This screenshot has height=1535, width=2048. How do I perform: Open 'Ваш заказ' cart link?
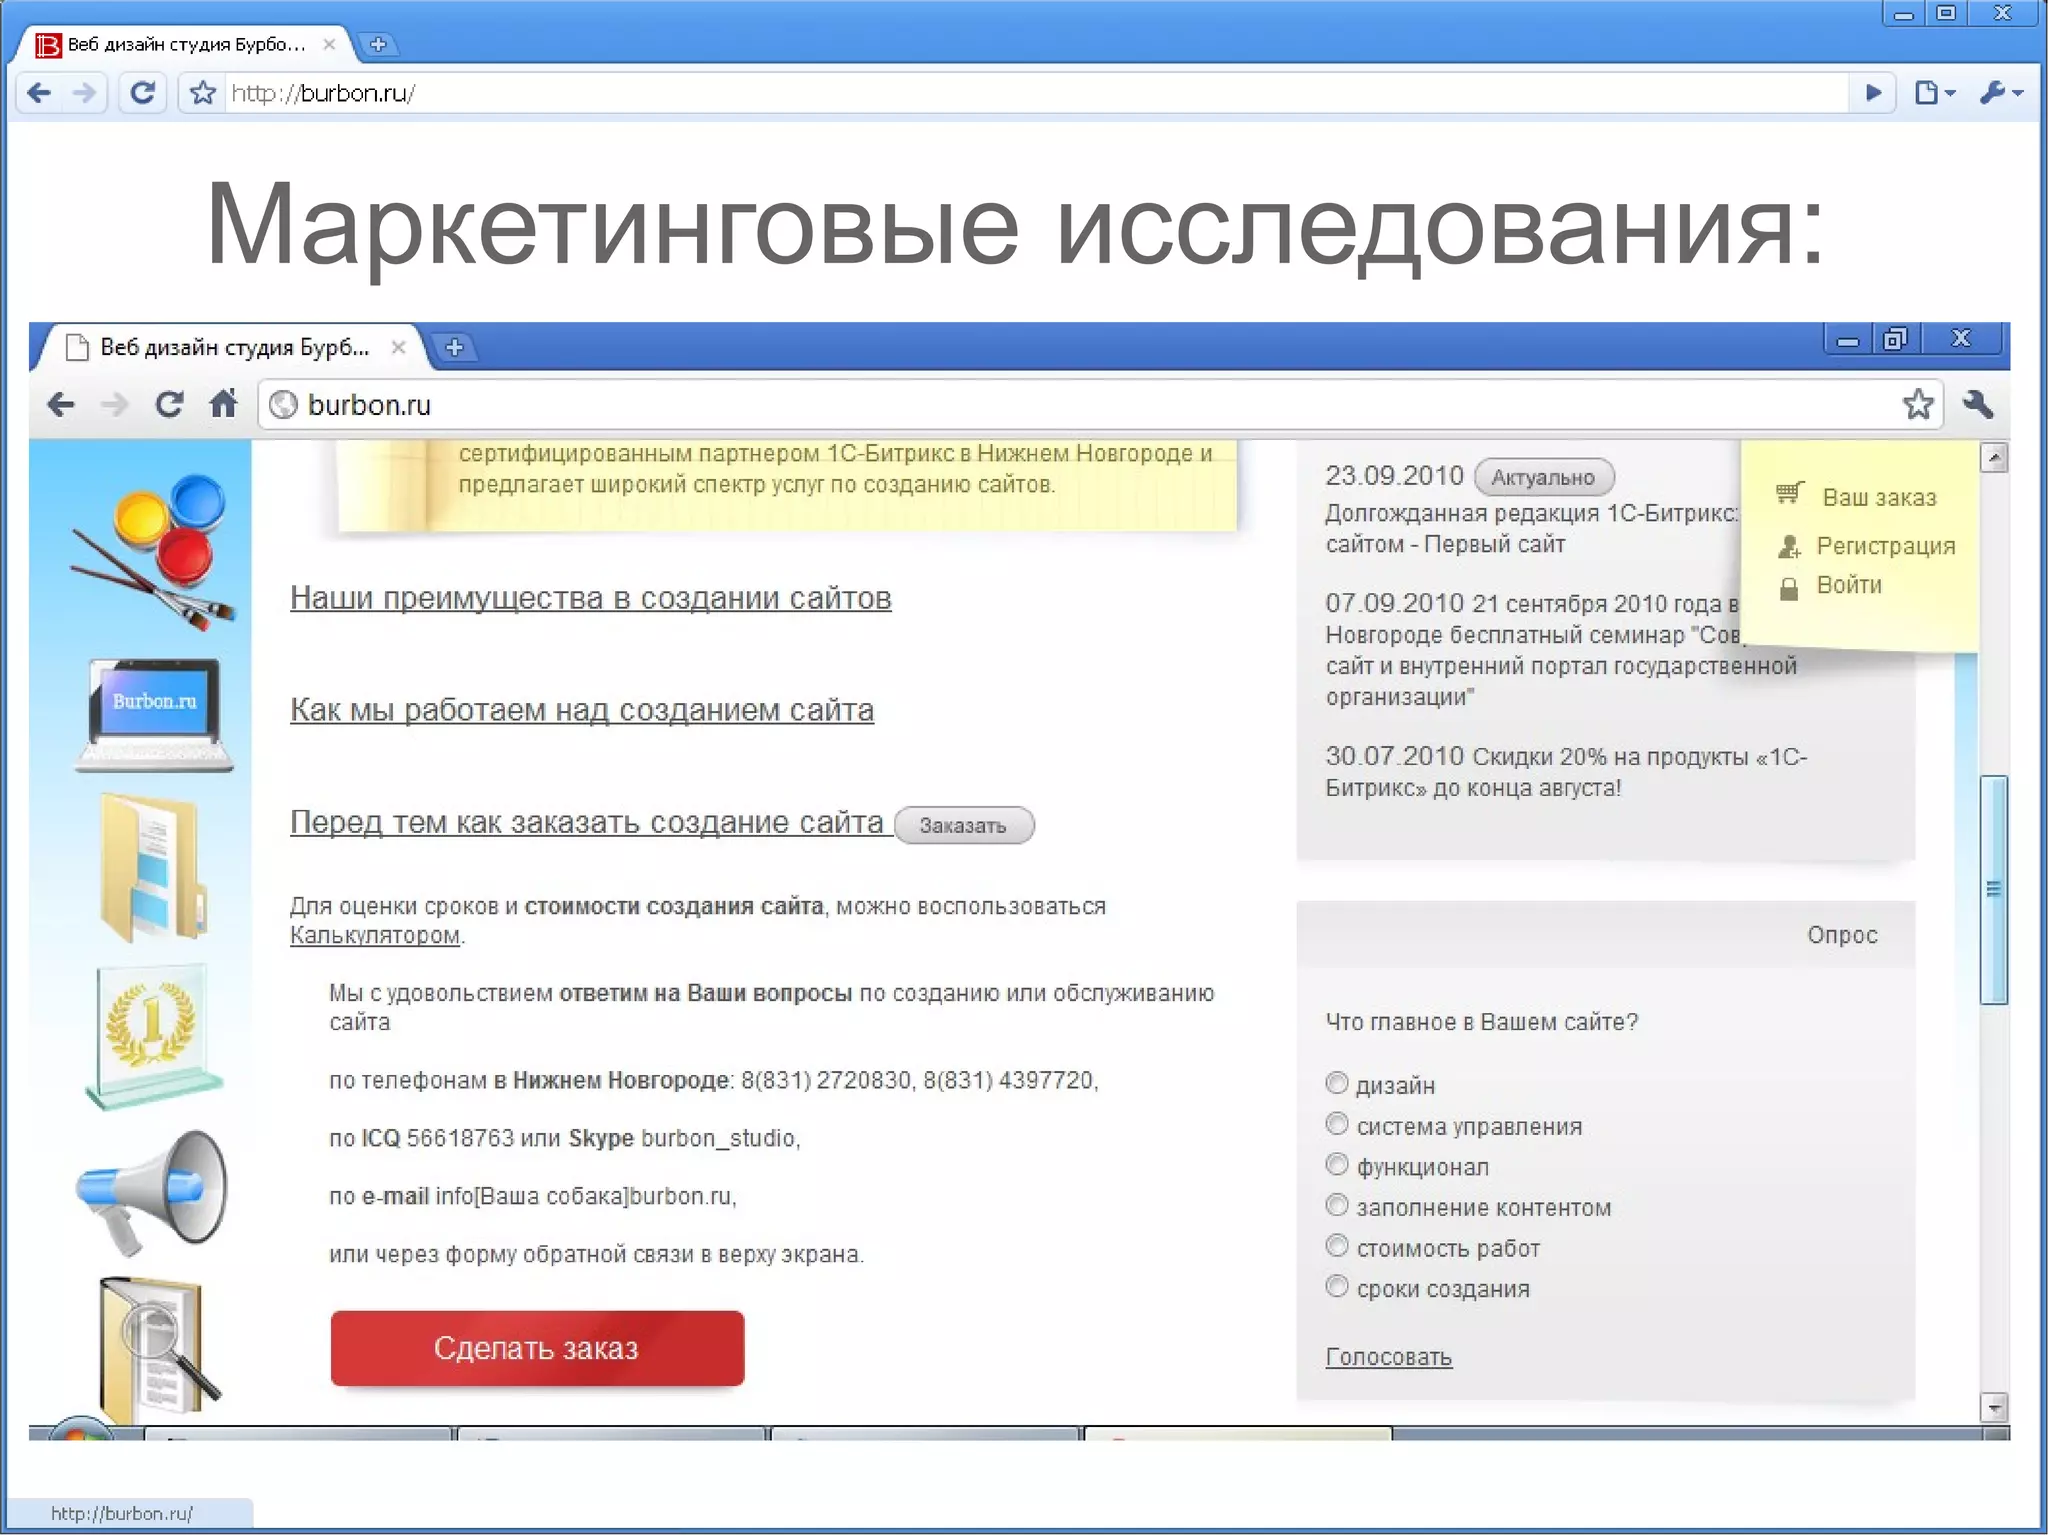point(1879,497)
